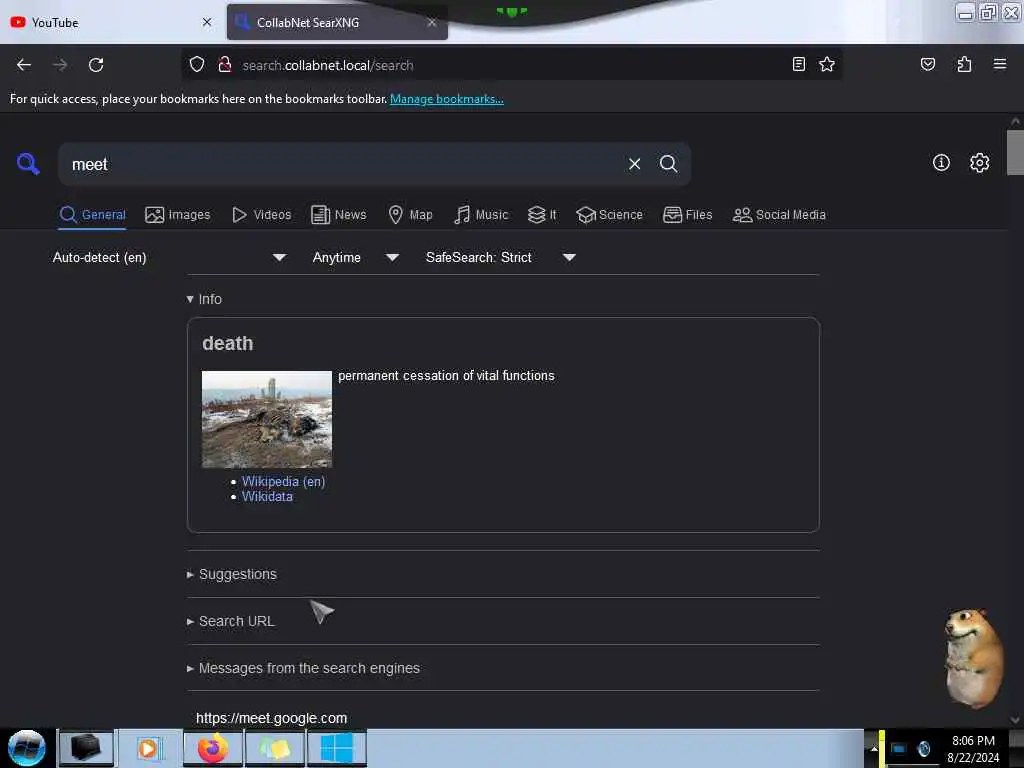Switch to the Map category

pyautogui.click(x=410, y=214)
